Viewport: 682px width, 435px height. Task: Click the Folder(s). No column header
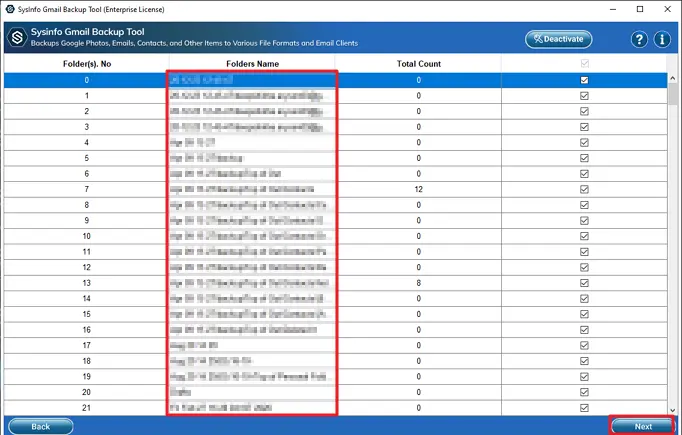[x=87, y=64]
